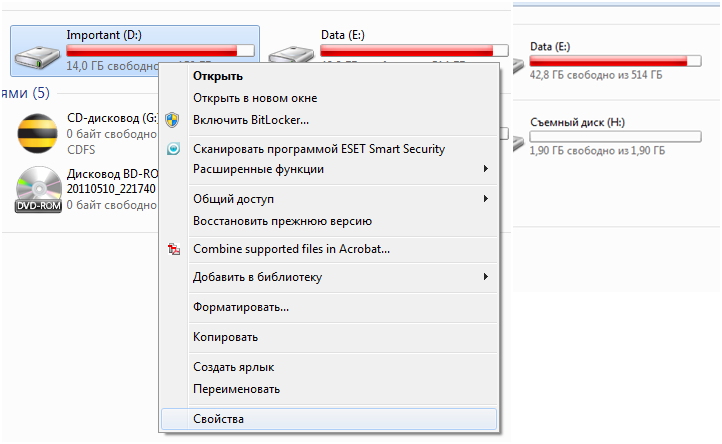Expand the Расширенные функции submenu arrow
Image resolution: width=722 pixels, height=444 pixels.
486,169
